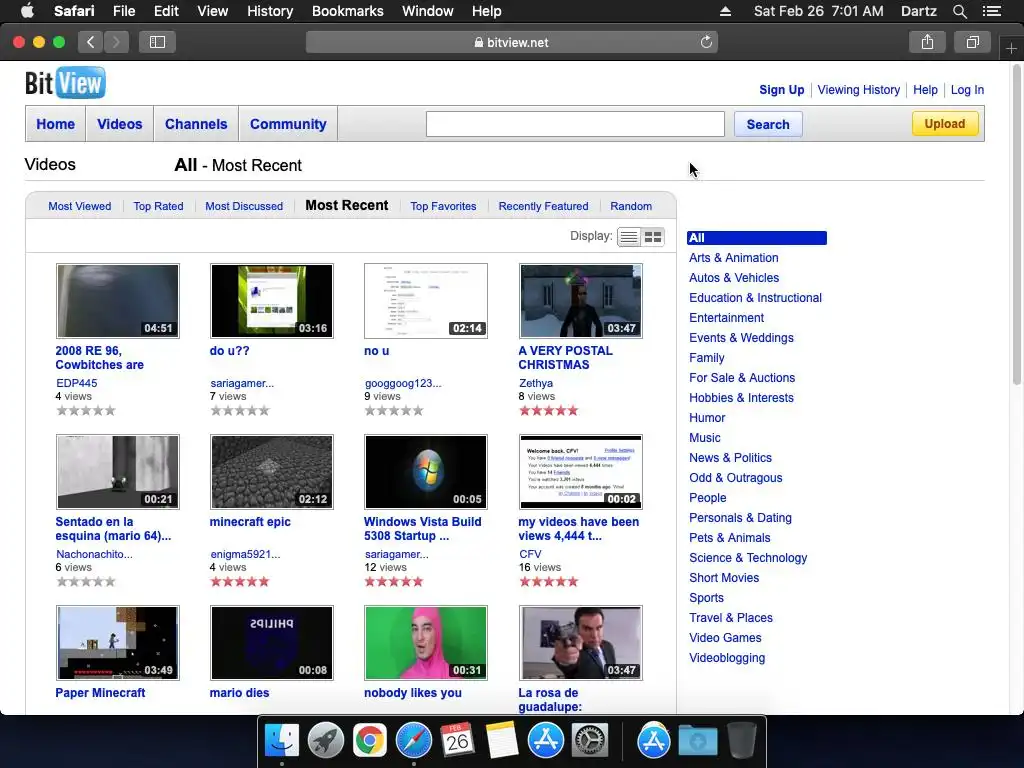The height and width of the screenshot is (768, 1024).
Task: Open System Preferences gear in dock
Action: (590, 741)
